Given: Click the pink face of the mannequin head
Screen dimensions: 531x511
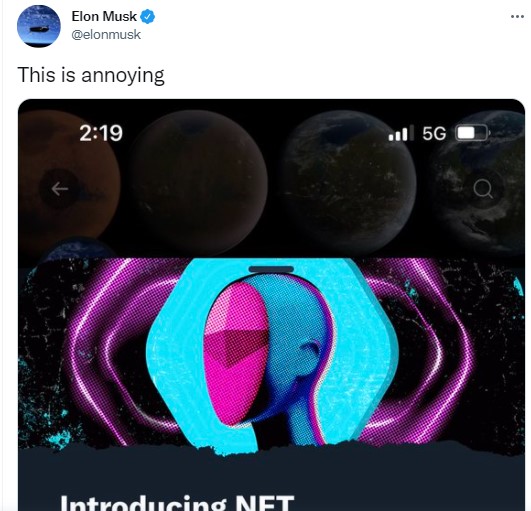Looking at the screenshot, I should [x=237, y=352].
